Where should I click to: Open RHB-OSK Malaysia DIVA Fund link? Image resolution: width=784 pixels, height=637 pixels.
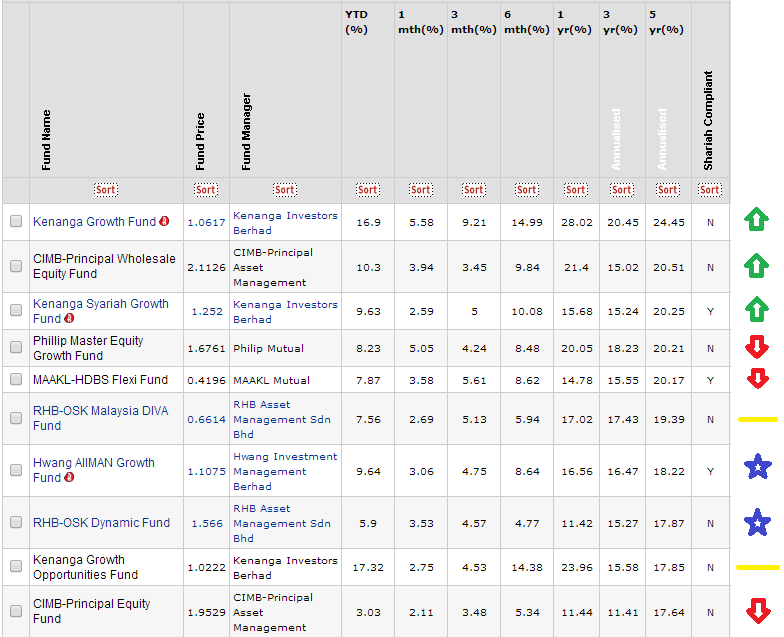point(100,418)
